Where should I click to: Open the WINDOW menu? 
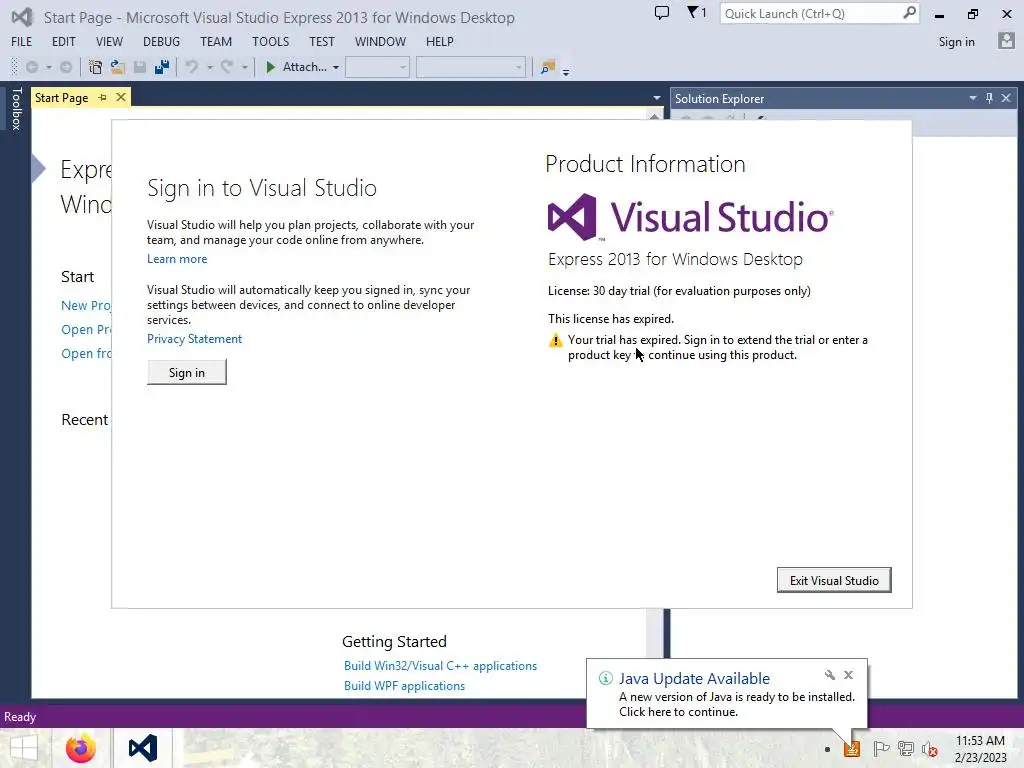coord(380,41)
